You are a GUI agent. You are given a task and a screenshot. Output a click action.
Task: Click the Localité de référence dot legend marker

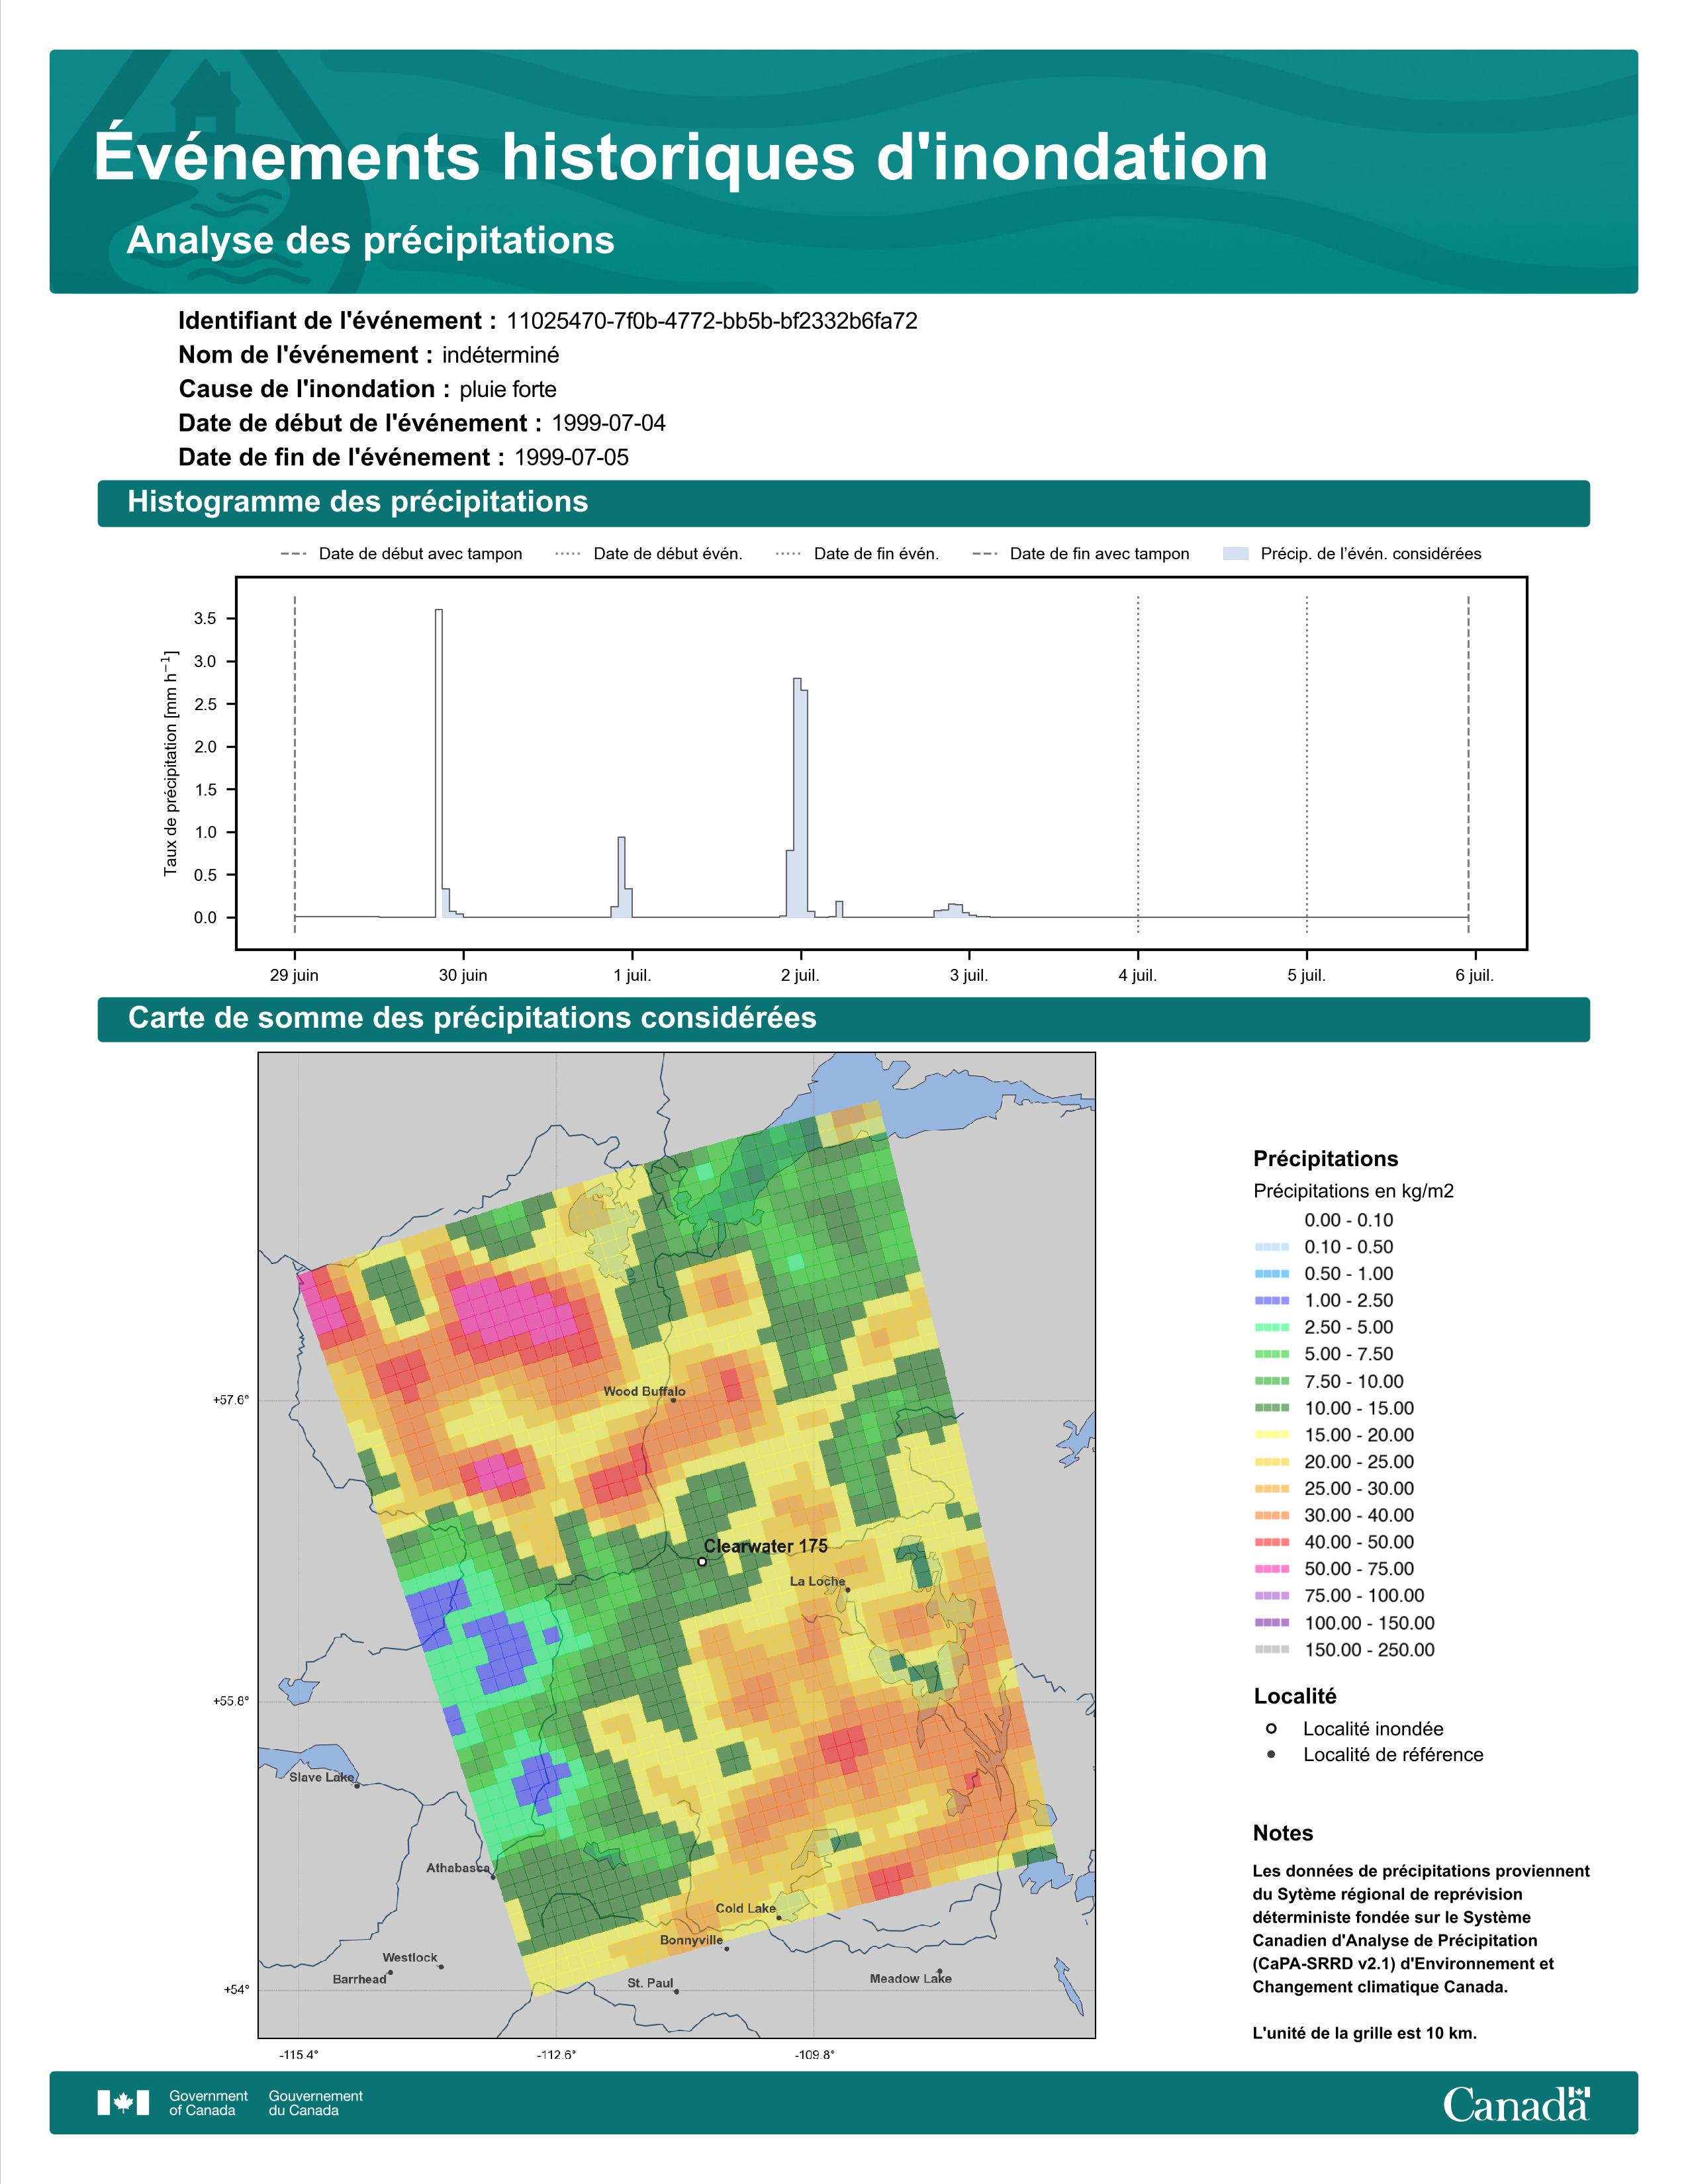pyautogui.click(x=1271, y=1755)
